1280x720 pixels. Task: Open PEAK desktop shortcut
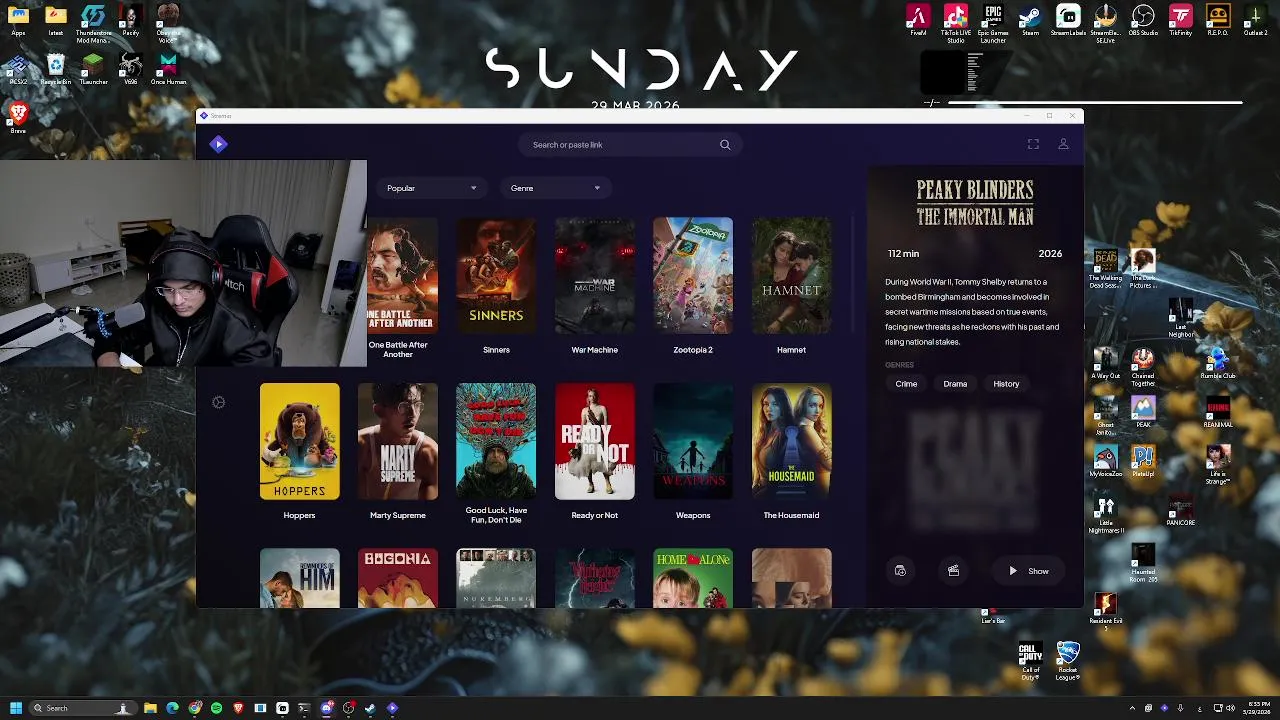(1143, 412)
